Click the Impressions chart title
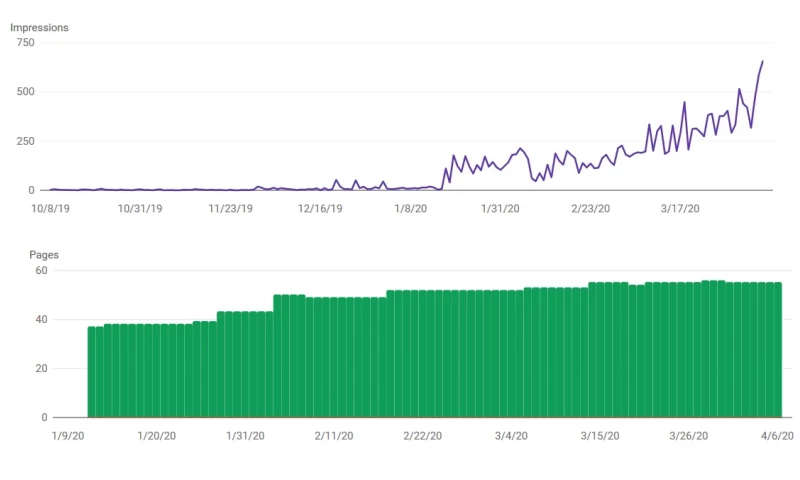Viewport: 800px width, 480px height. 39,27
